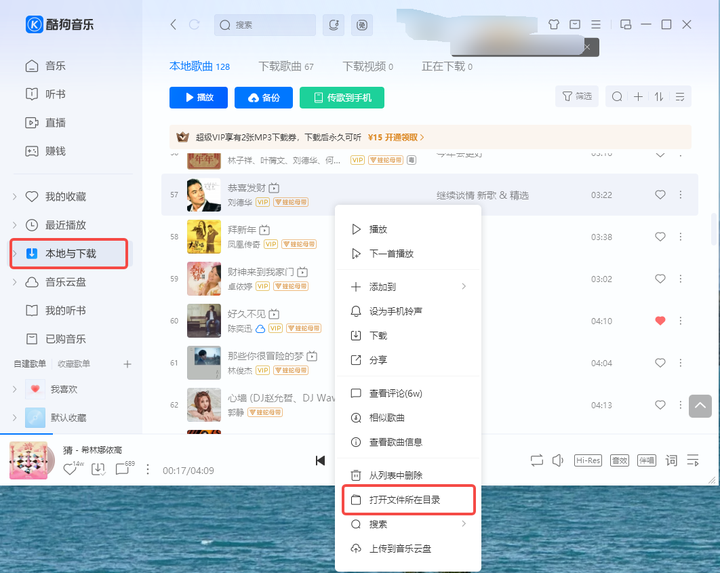
Task: Expand 我的收藏 in the sidebar
Action: (15, 197)
